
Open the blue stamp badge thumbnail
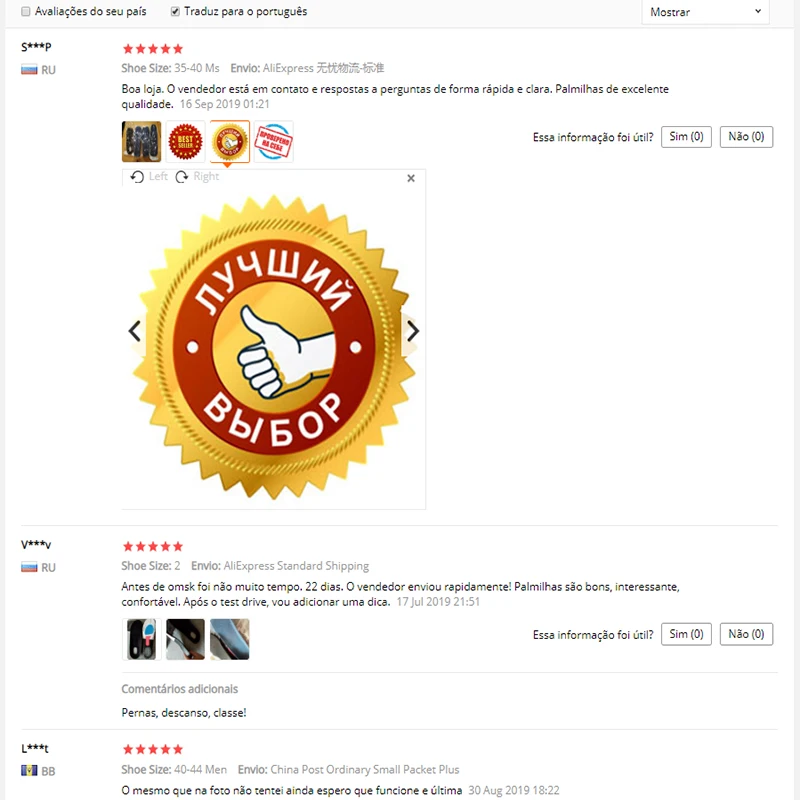273,142
